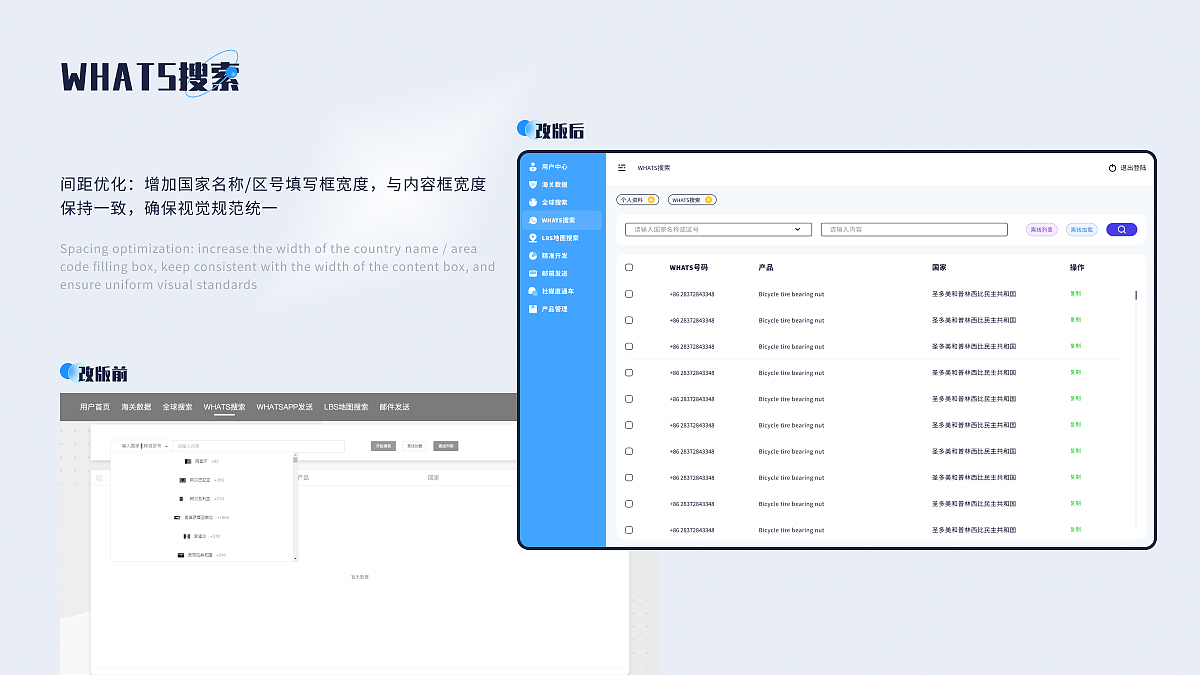Image resolution: width=1200 pixels, height=675 pixels.
Task: Click the power icon beside 退出登陆
Action: (1112, 168)
